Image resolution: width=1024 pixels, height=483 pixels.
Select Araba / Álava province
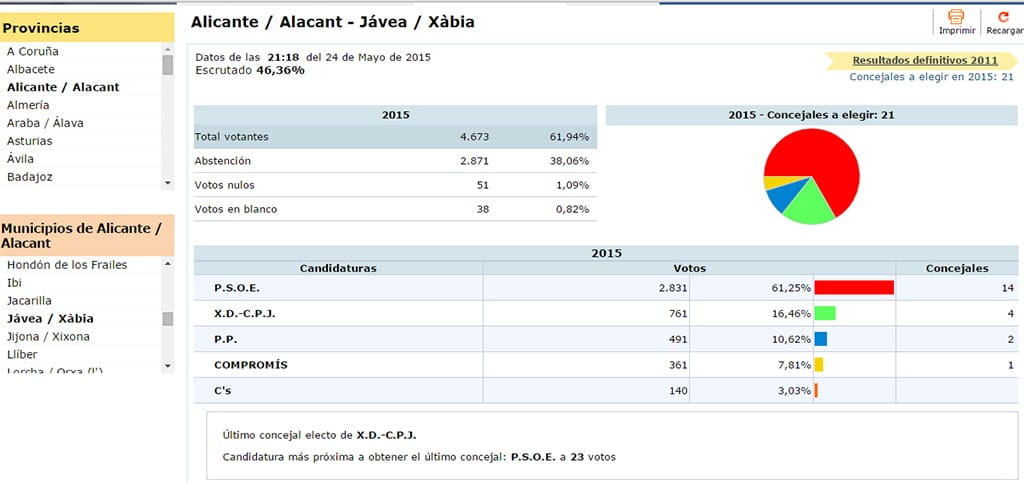(45, 123)
